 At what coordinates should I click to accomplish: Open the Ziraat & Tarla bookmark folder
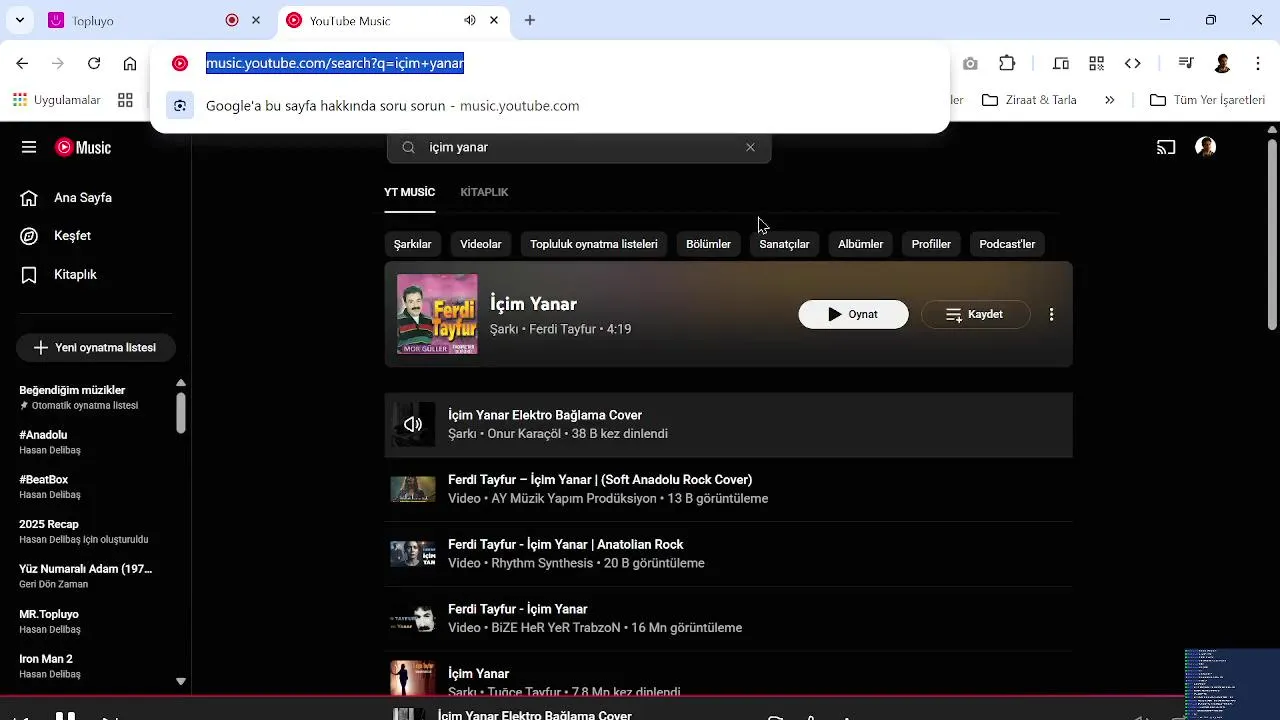click(1029, 100)
